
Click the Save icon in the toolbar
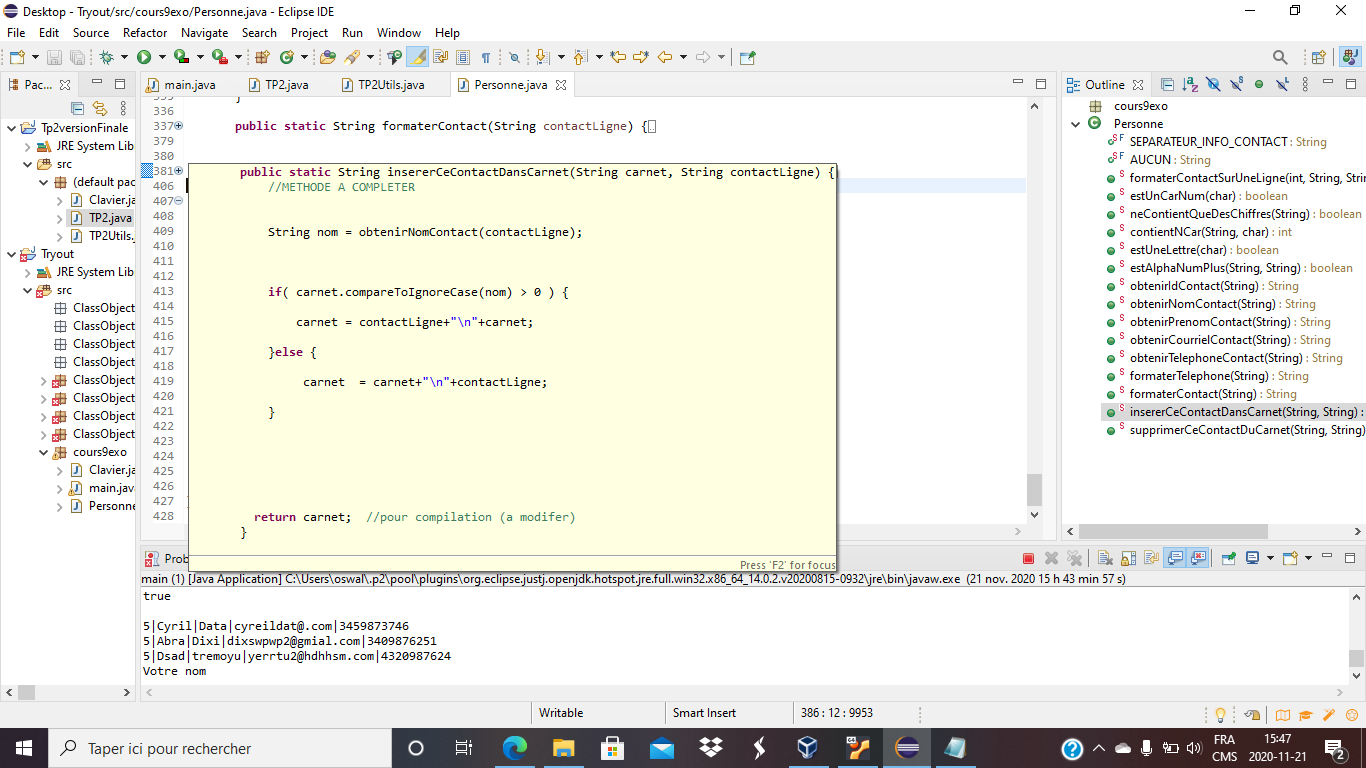pyautogui.click(x=55, y=57)
